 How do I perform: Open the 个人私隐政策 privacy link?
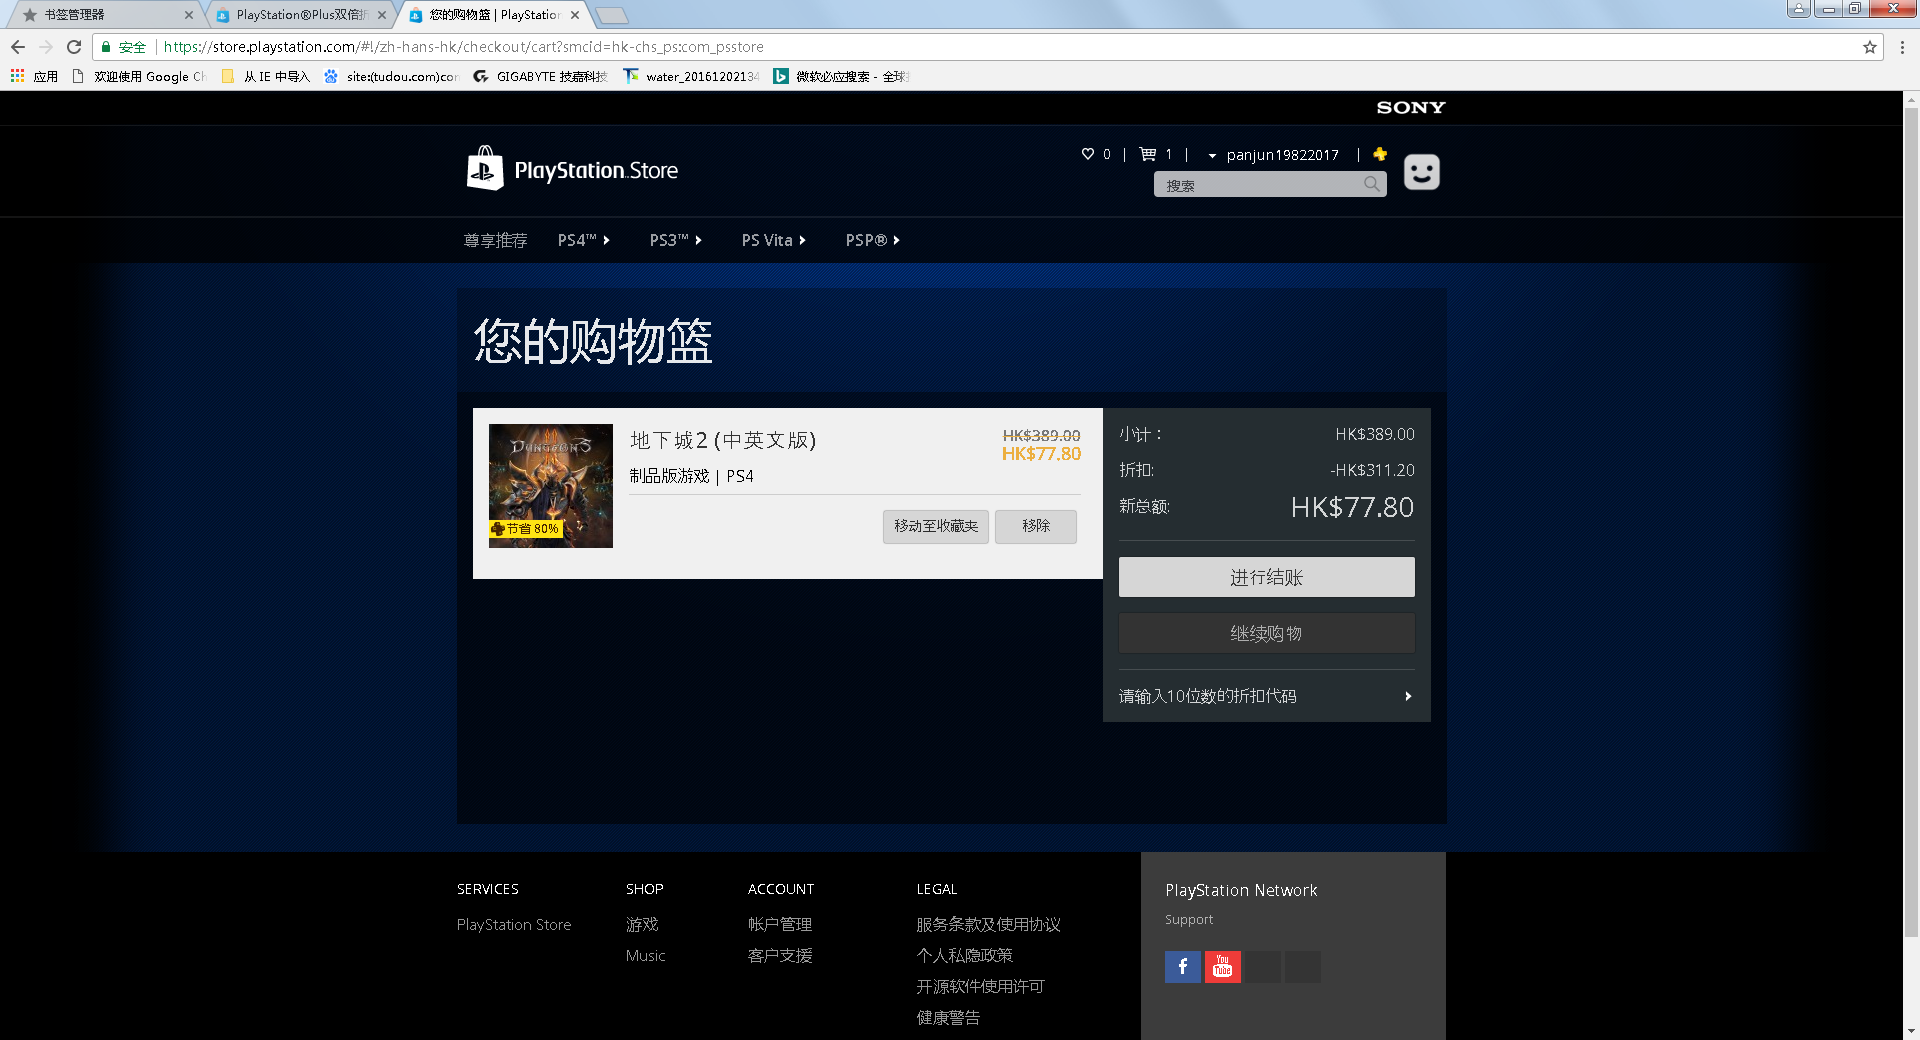click(964, 956)
